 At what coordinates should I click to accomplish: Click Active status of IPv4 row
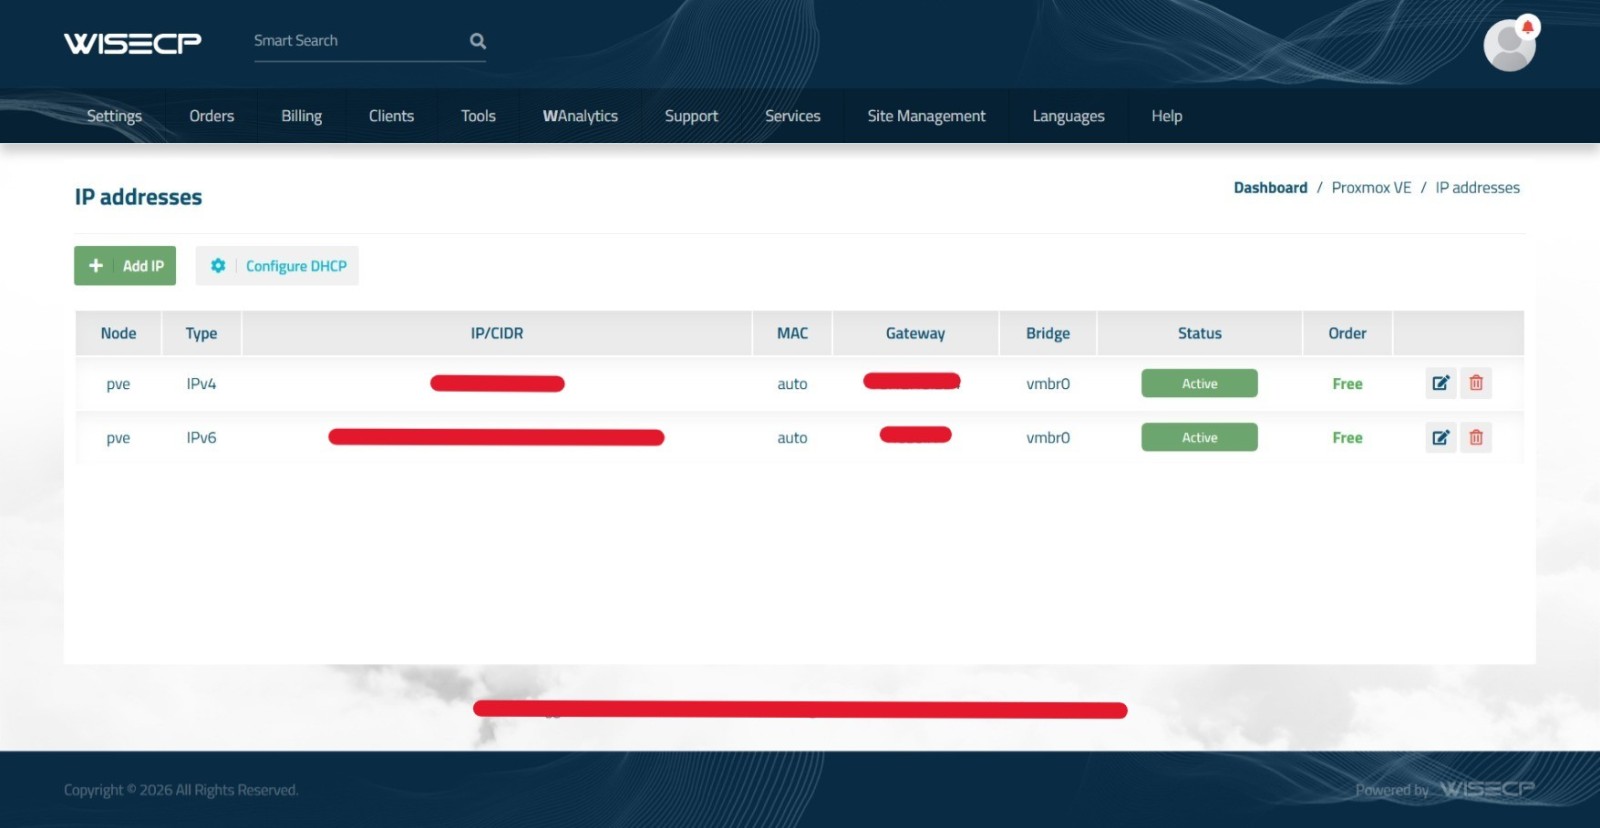[x=1199, y=384]
